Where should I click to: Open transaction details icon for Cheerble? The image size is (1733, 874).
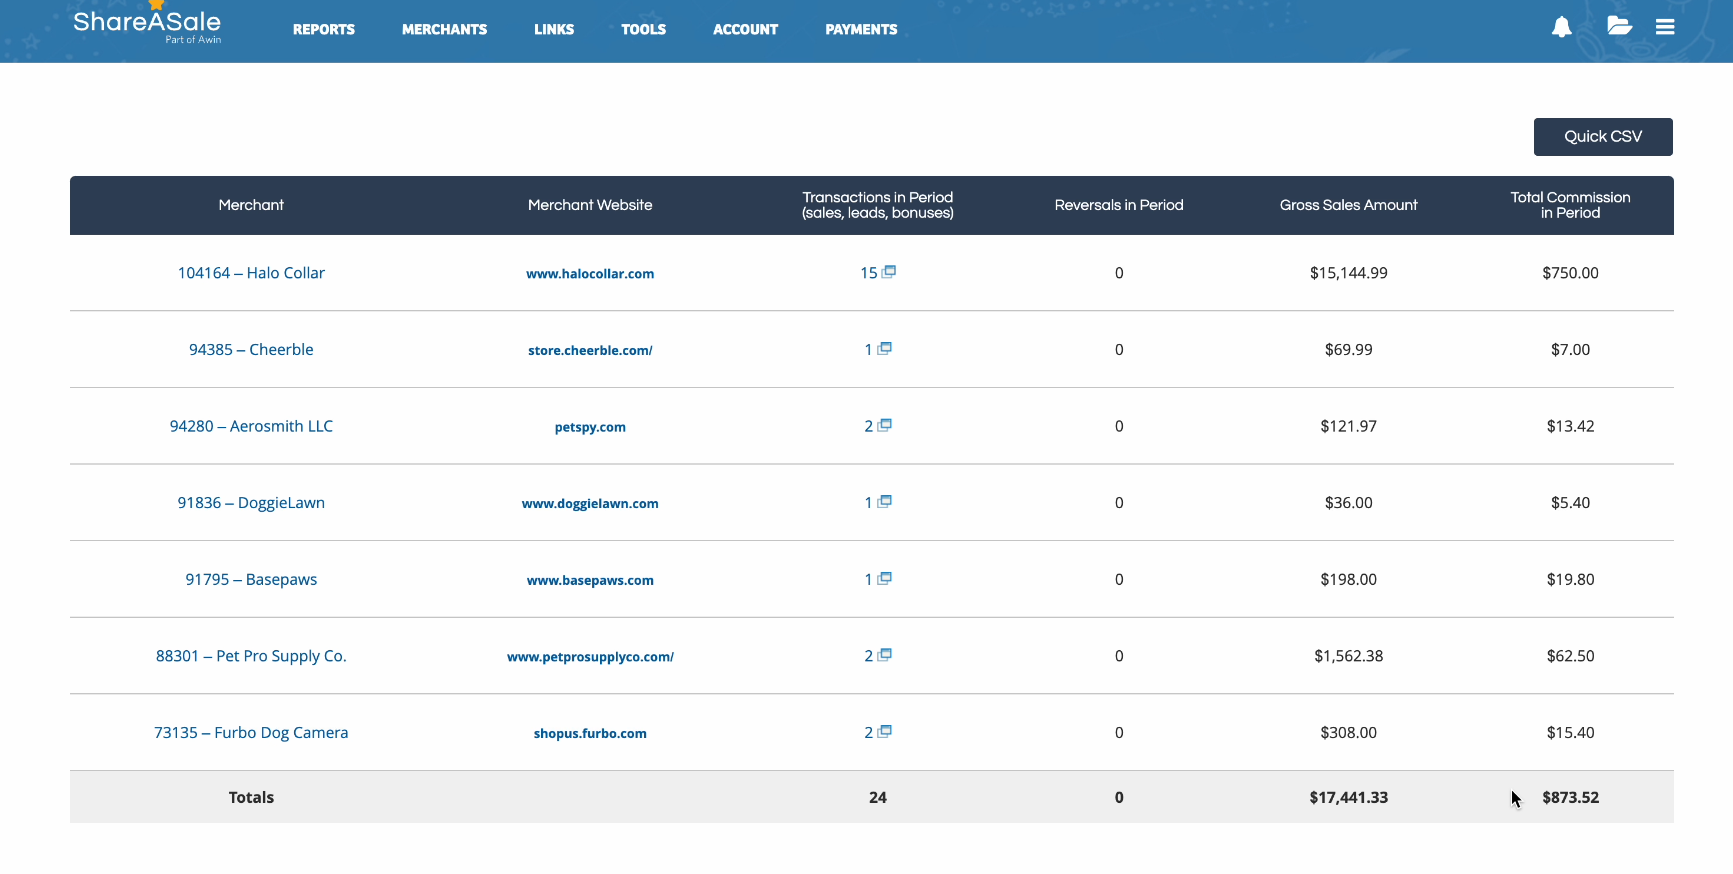coord(885,348)
